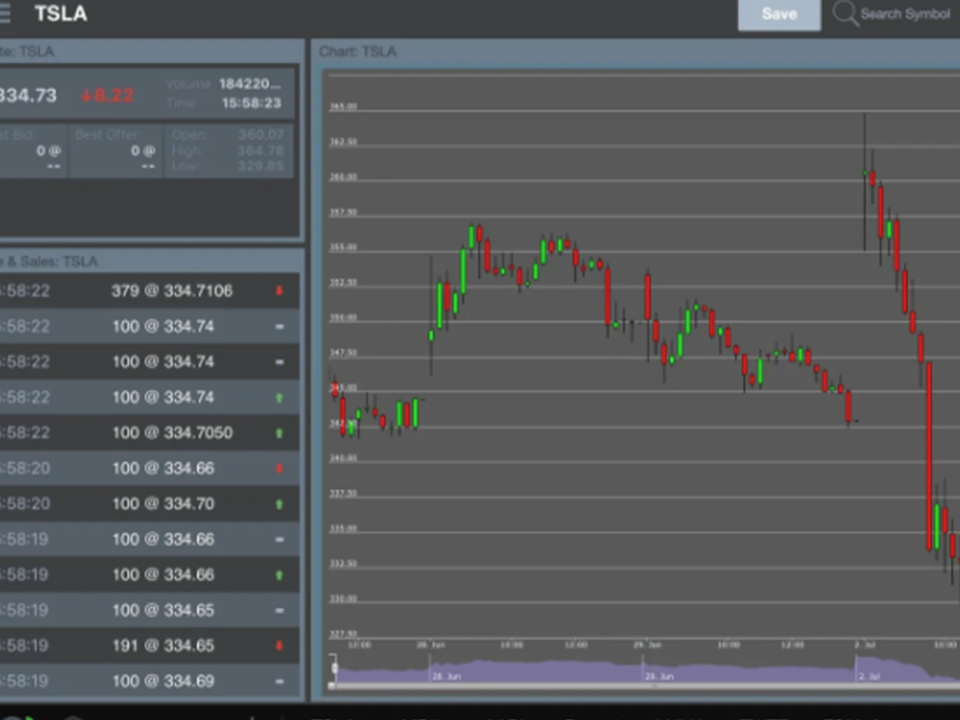Select the TSLA title in the header
960x720 pixels.
tap(61, 13)
